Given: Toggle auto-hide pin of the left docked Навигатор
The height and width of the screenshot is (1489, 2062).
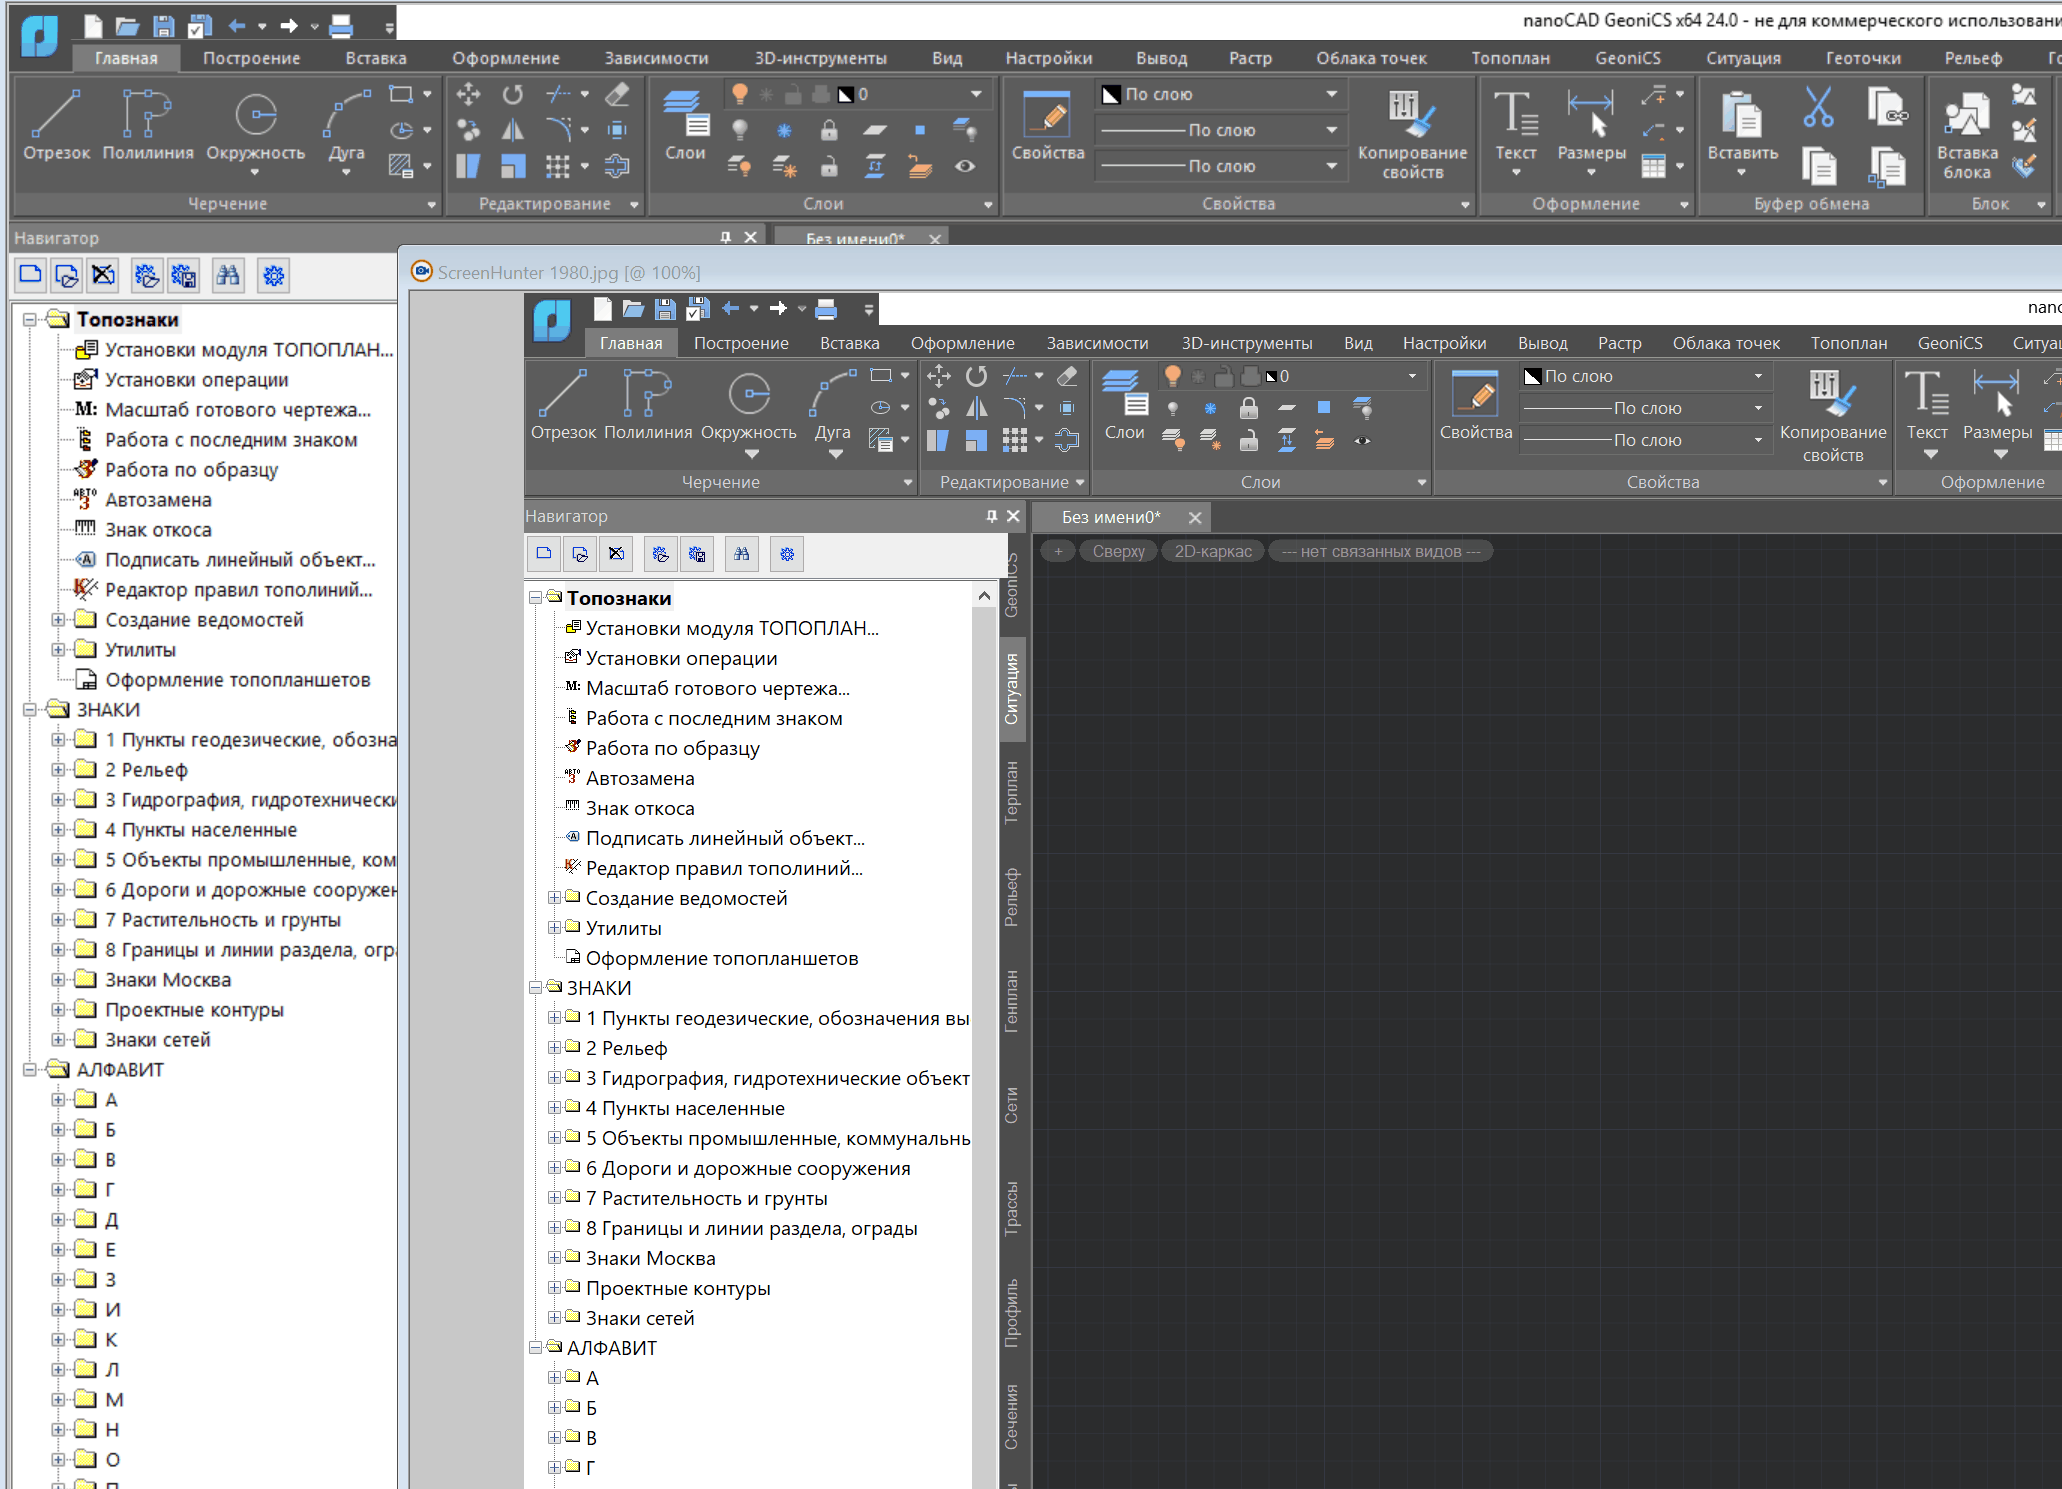Looking at the screenshot, I should coord(726,237).
